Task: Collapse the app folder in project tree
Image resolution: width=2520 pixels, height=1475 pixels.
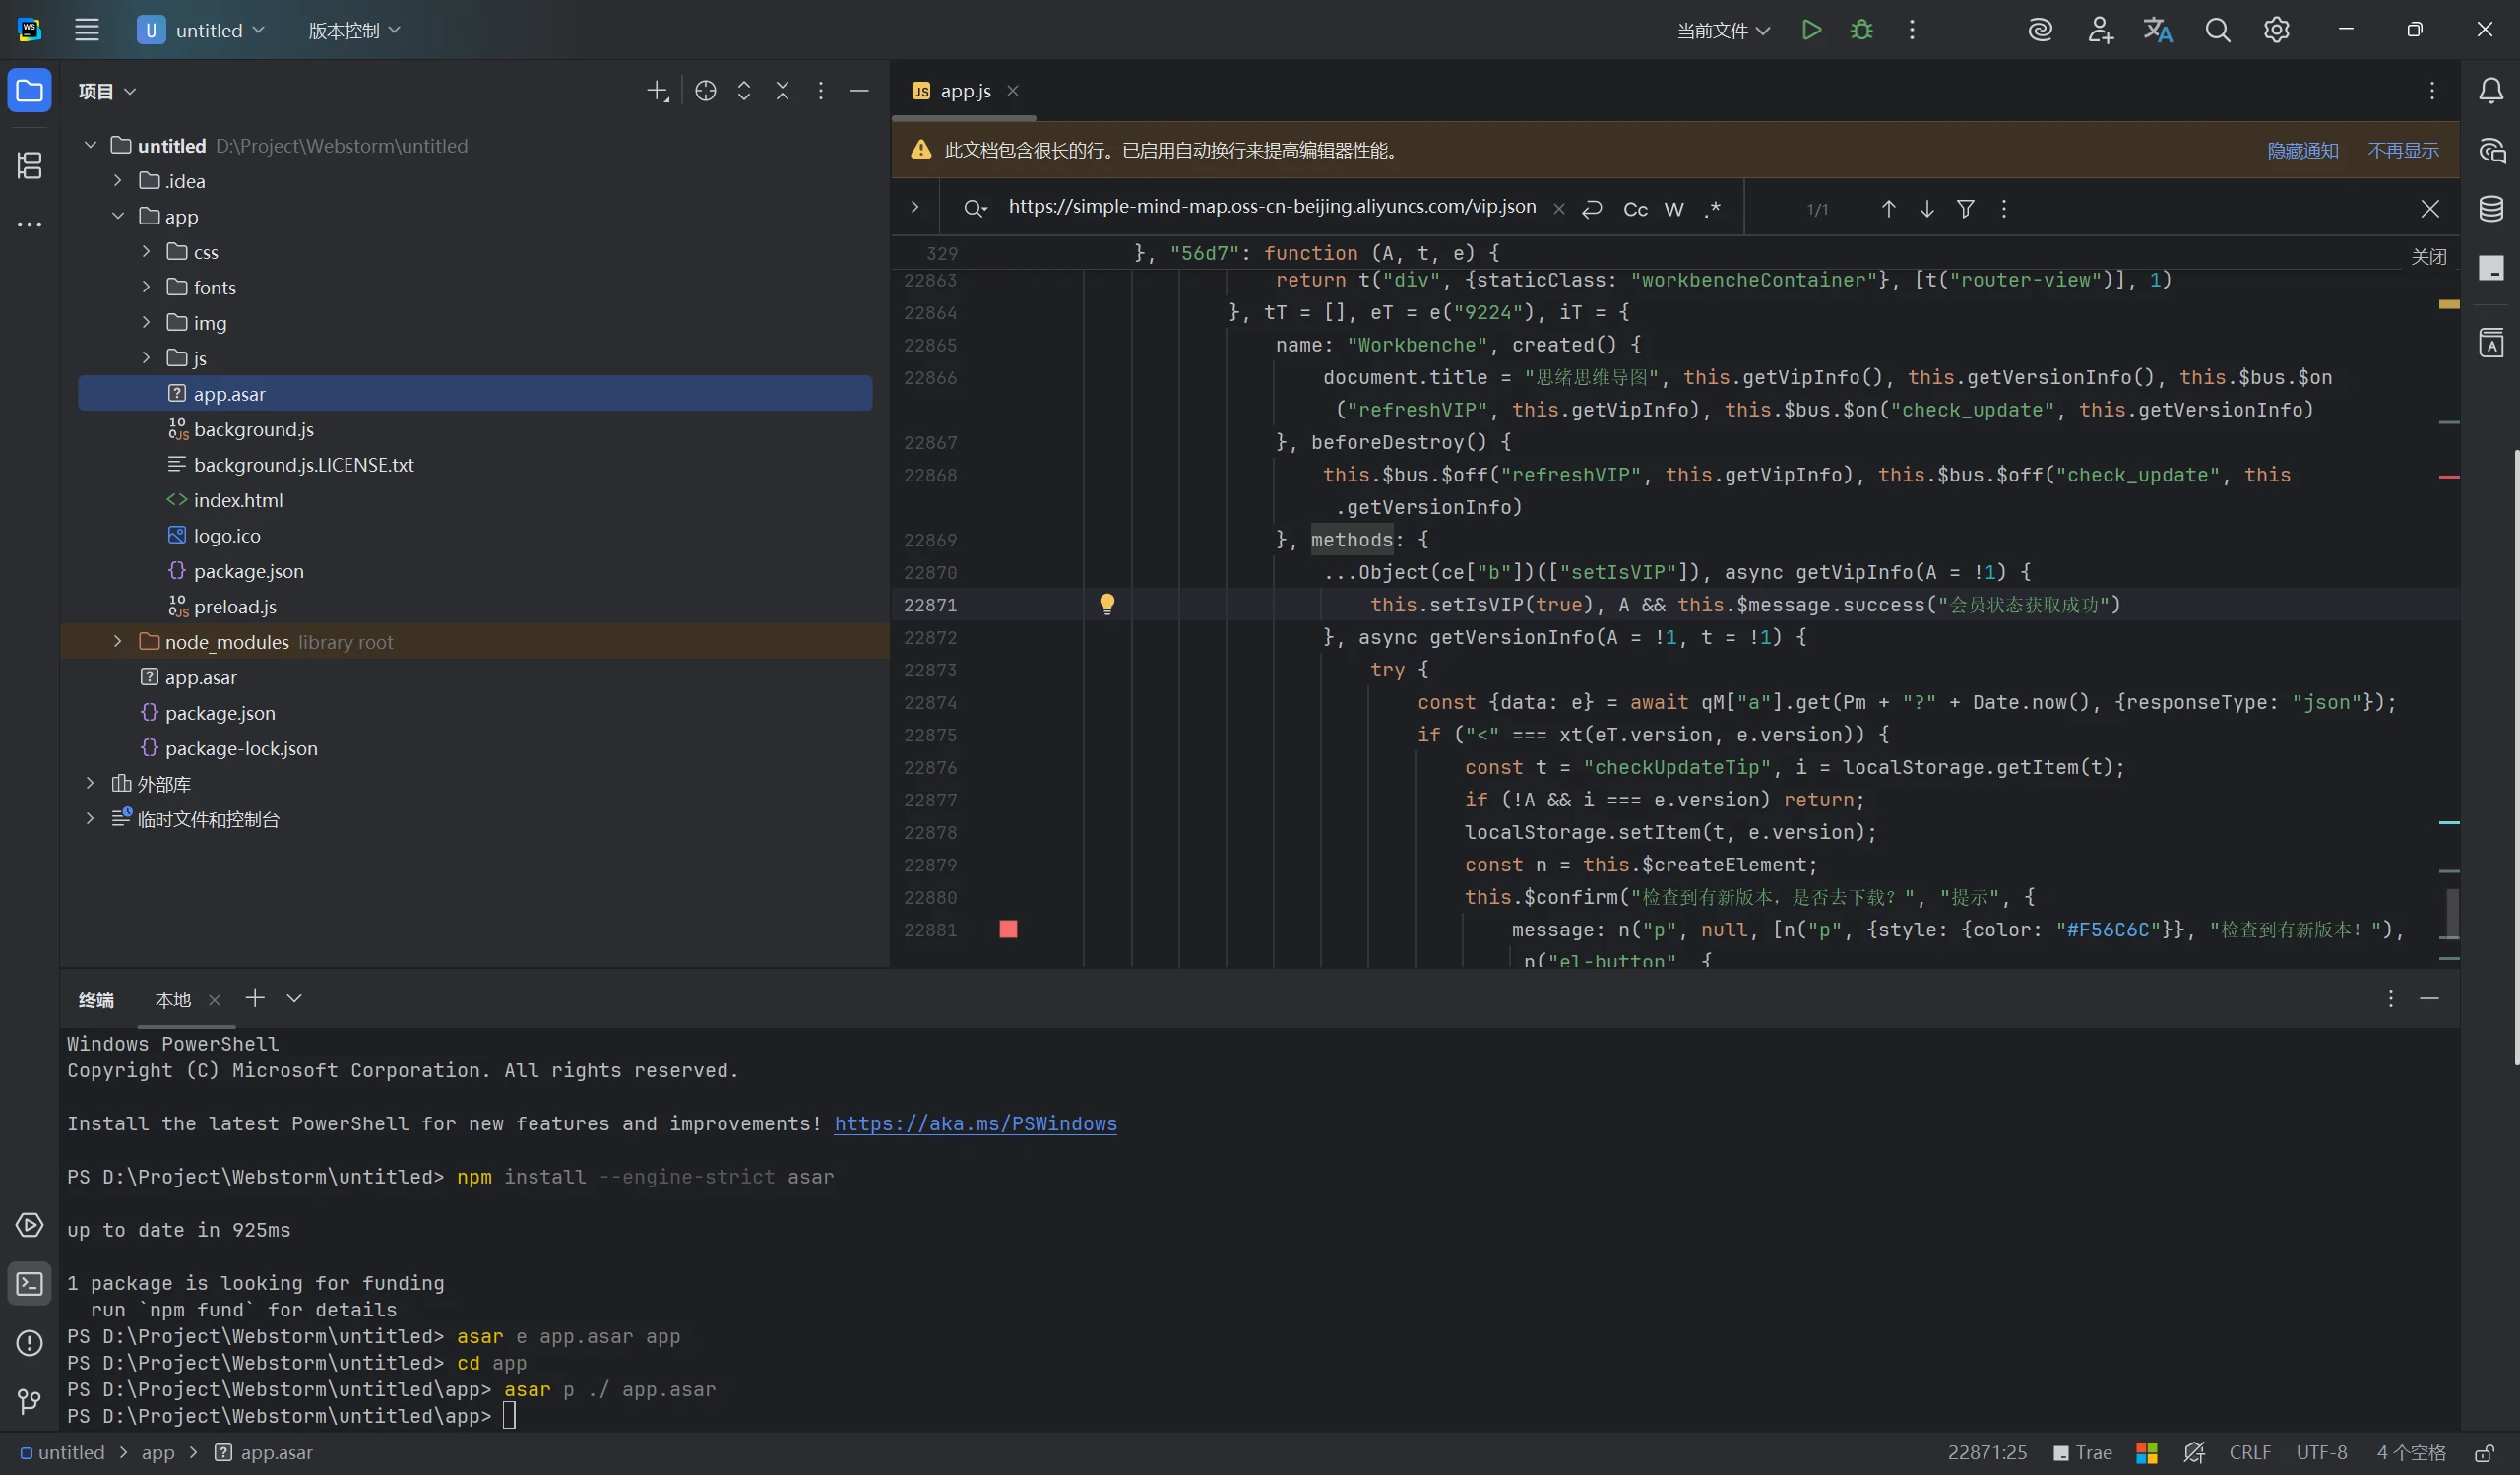Action: point(118,216)
